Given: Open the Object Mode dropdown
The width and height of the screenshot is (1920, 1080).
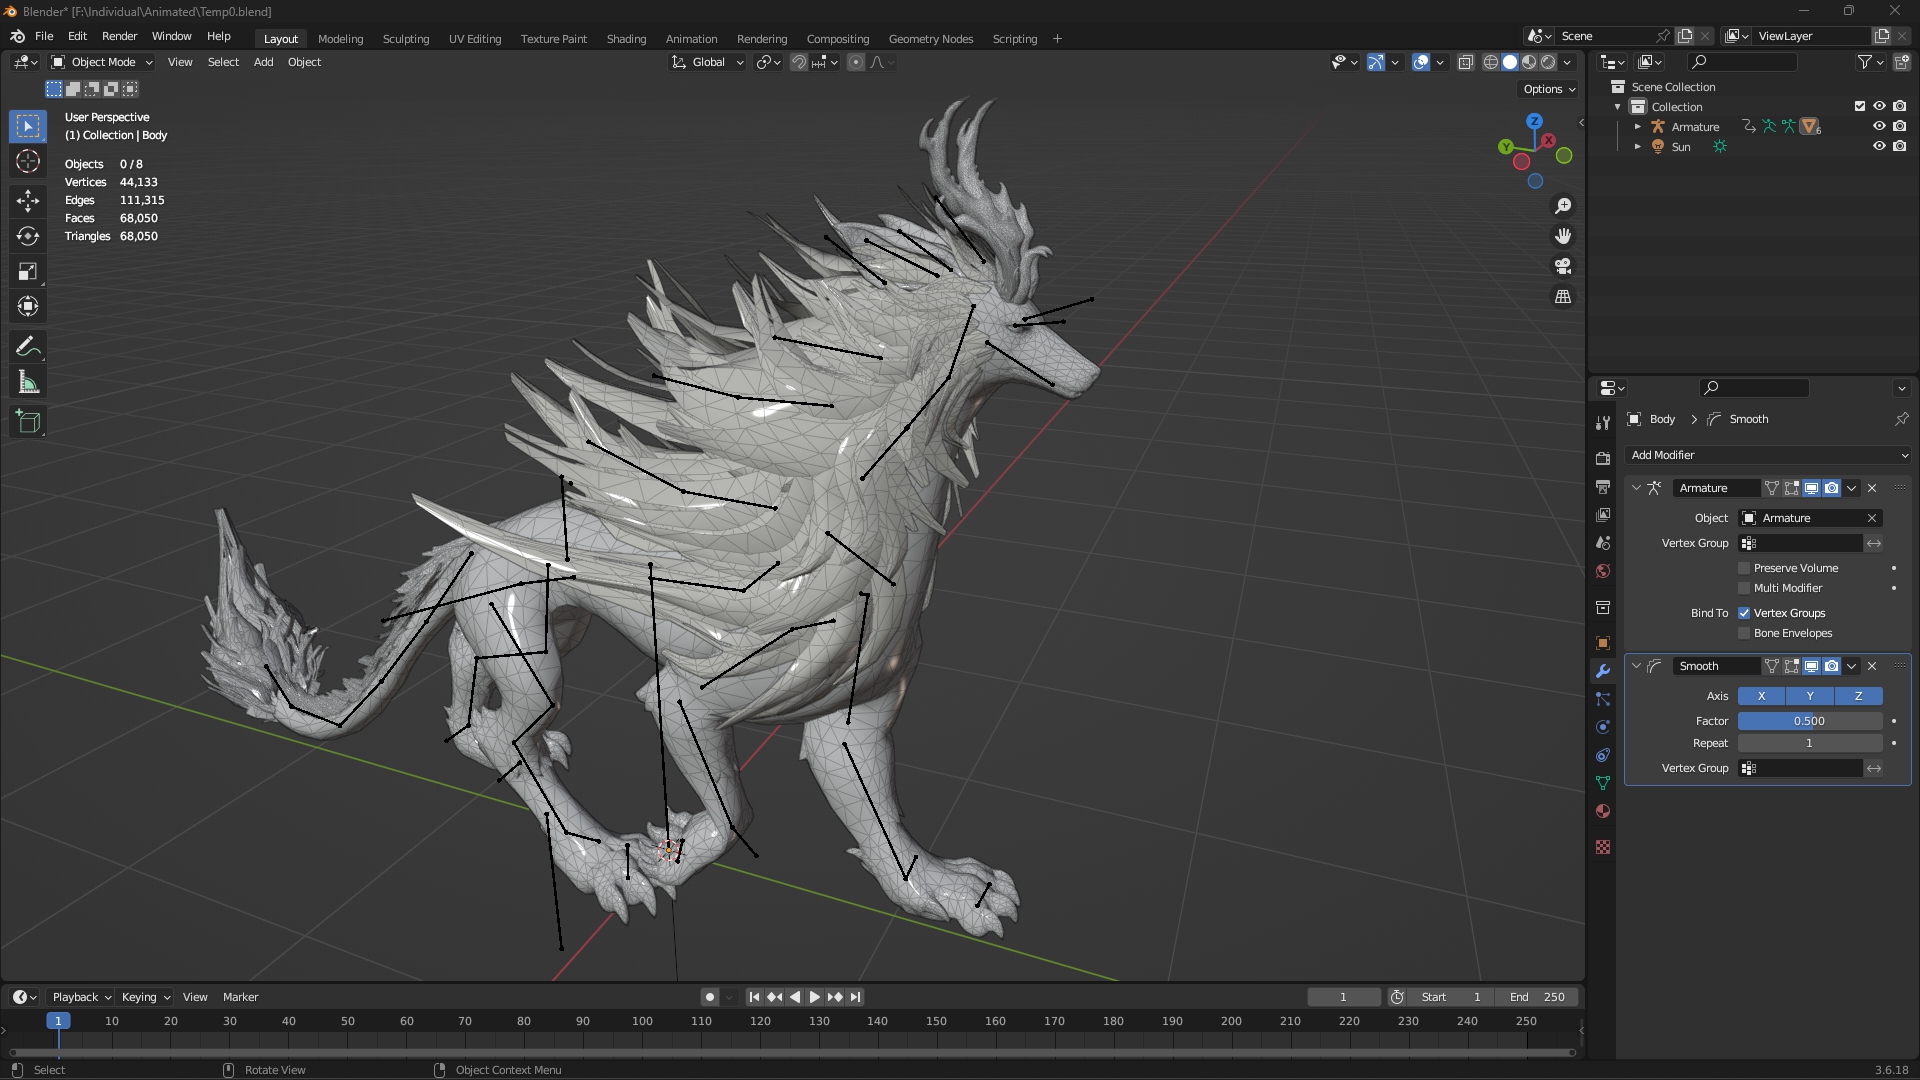Looking at the screenshot, I should coord(102,62).
